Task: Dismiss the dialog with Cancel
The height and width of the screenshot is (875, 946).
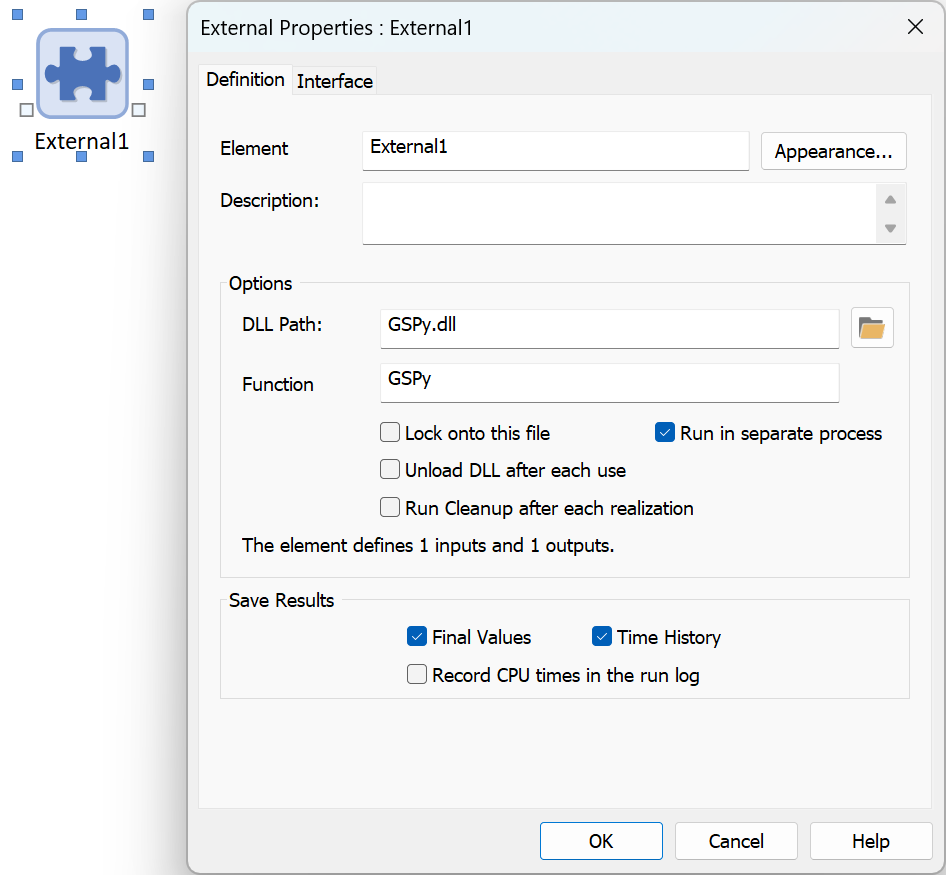Action: click(x=736, y=840)
